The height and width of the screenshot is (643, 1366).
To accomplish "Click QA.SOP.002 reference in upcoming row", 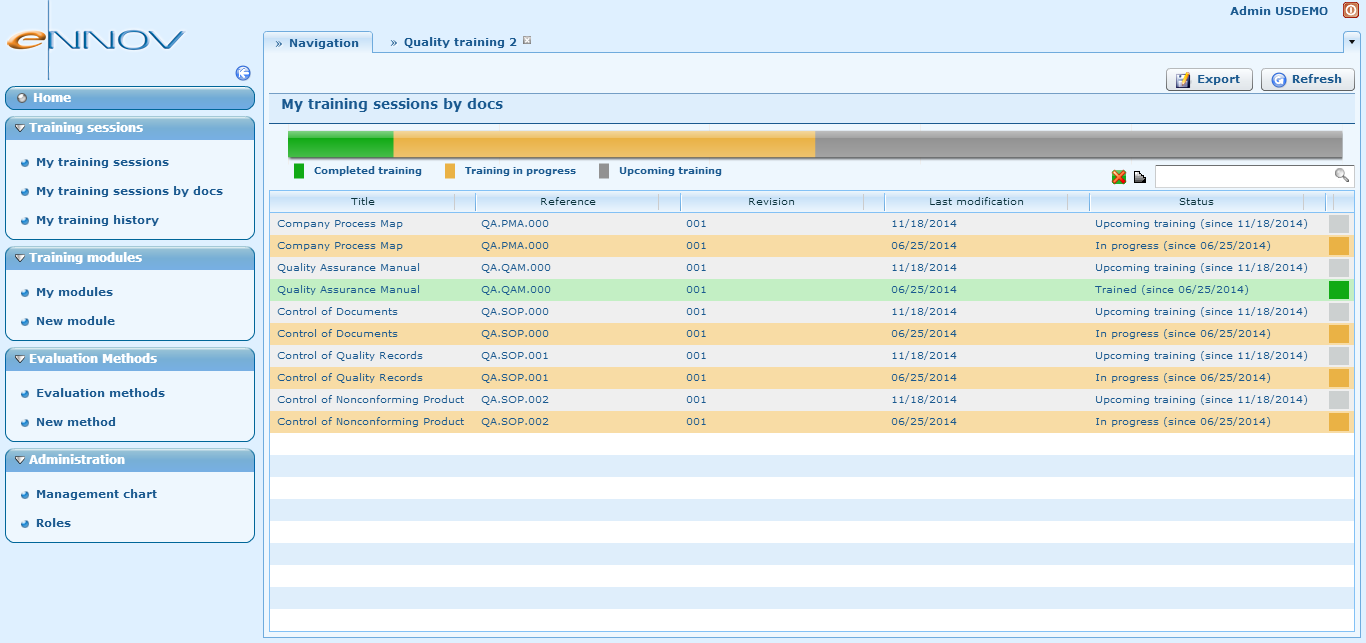I will point(515,400).
